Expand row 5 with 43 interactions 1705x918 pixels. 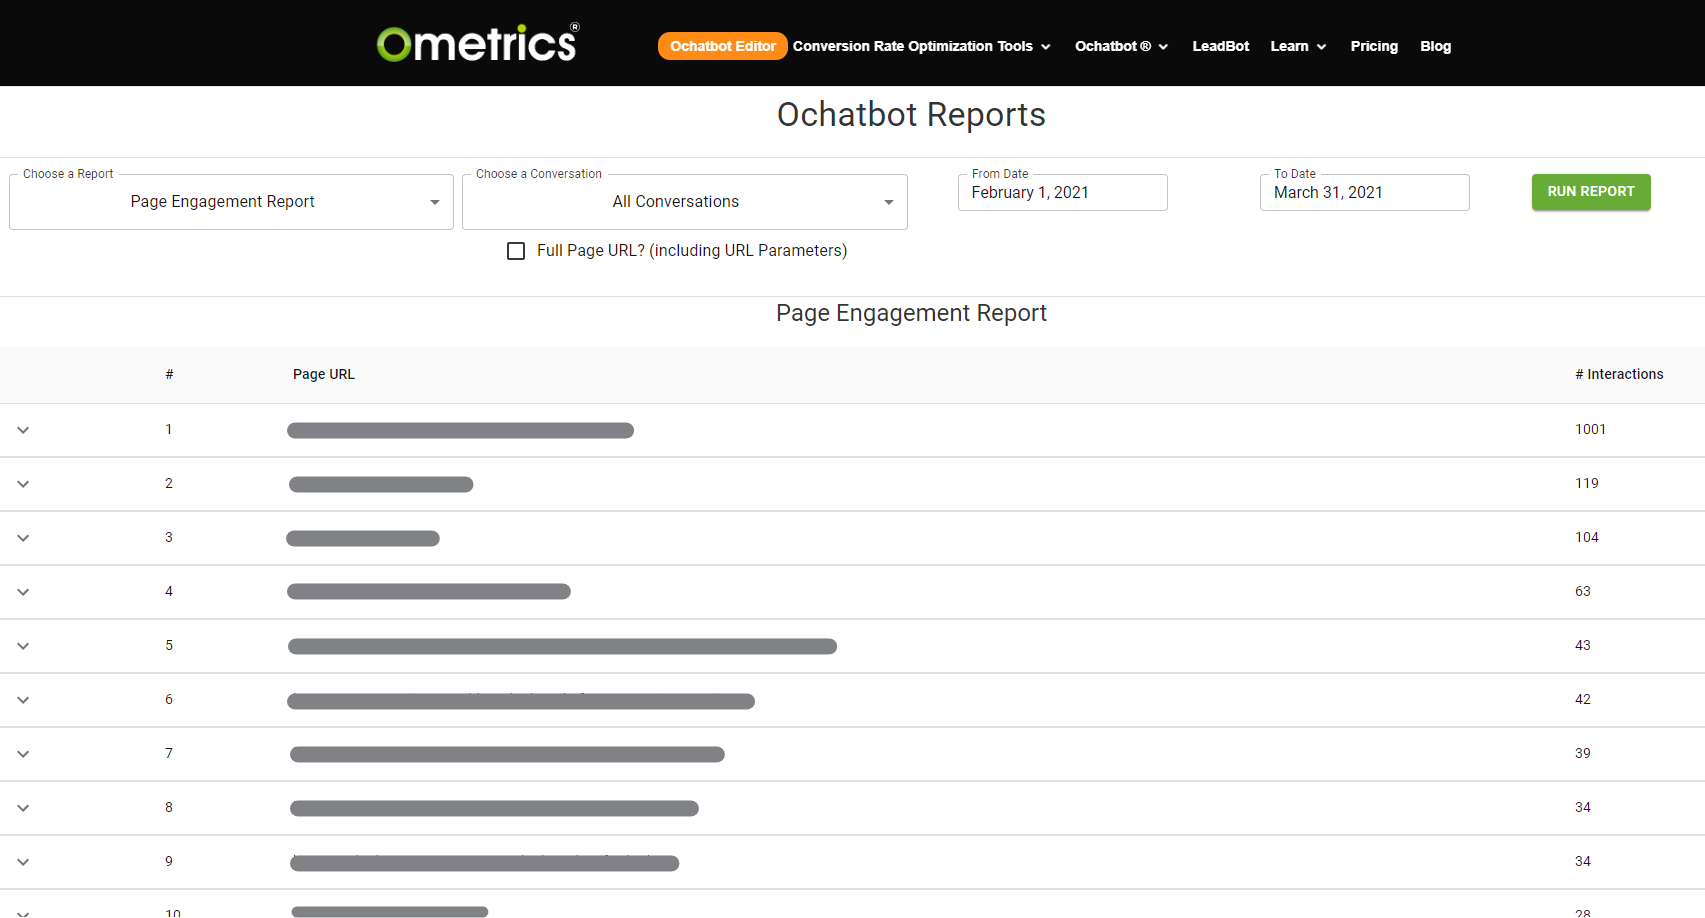coord(23,646)
